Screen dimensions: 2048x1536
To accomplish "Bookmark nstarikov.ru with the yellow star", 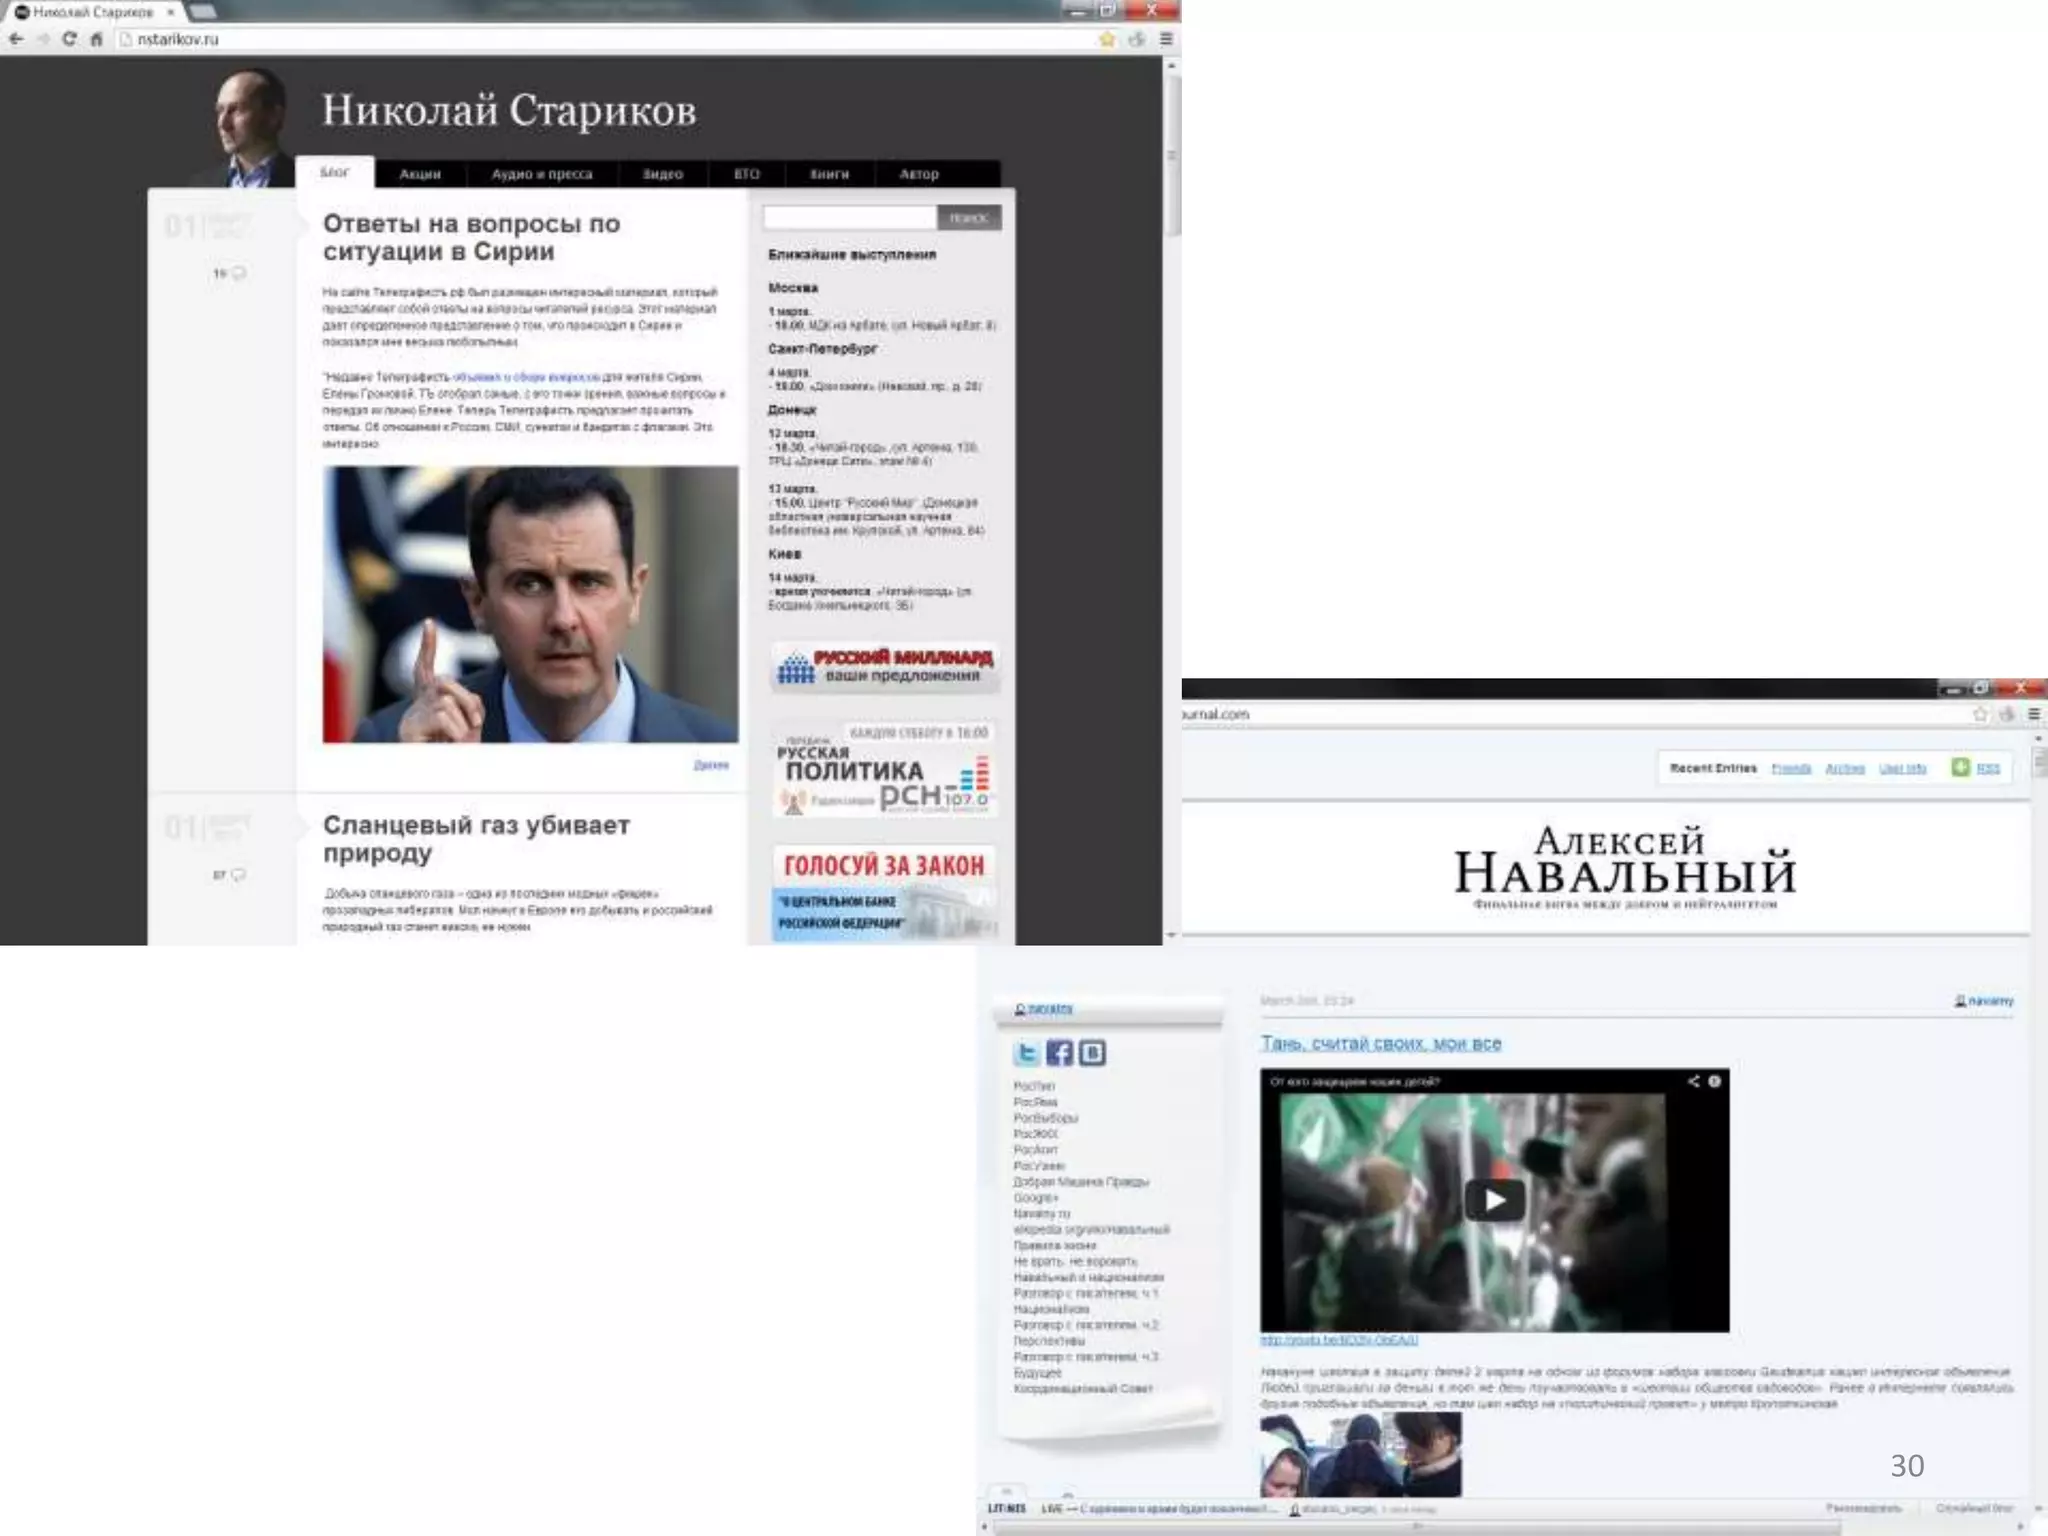I will coord(1107,39).
